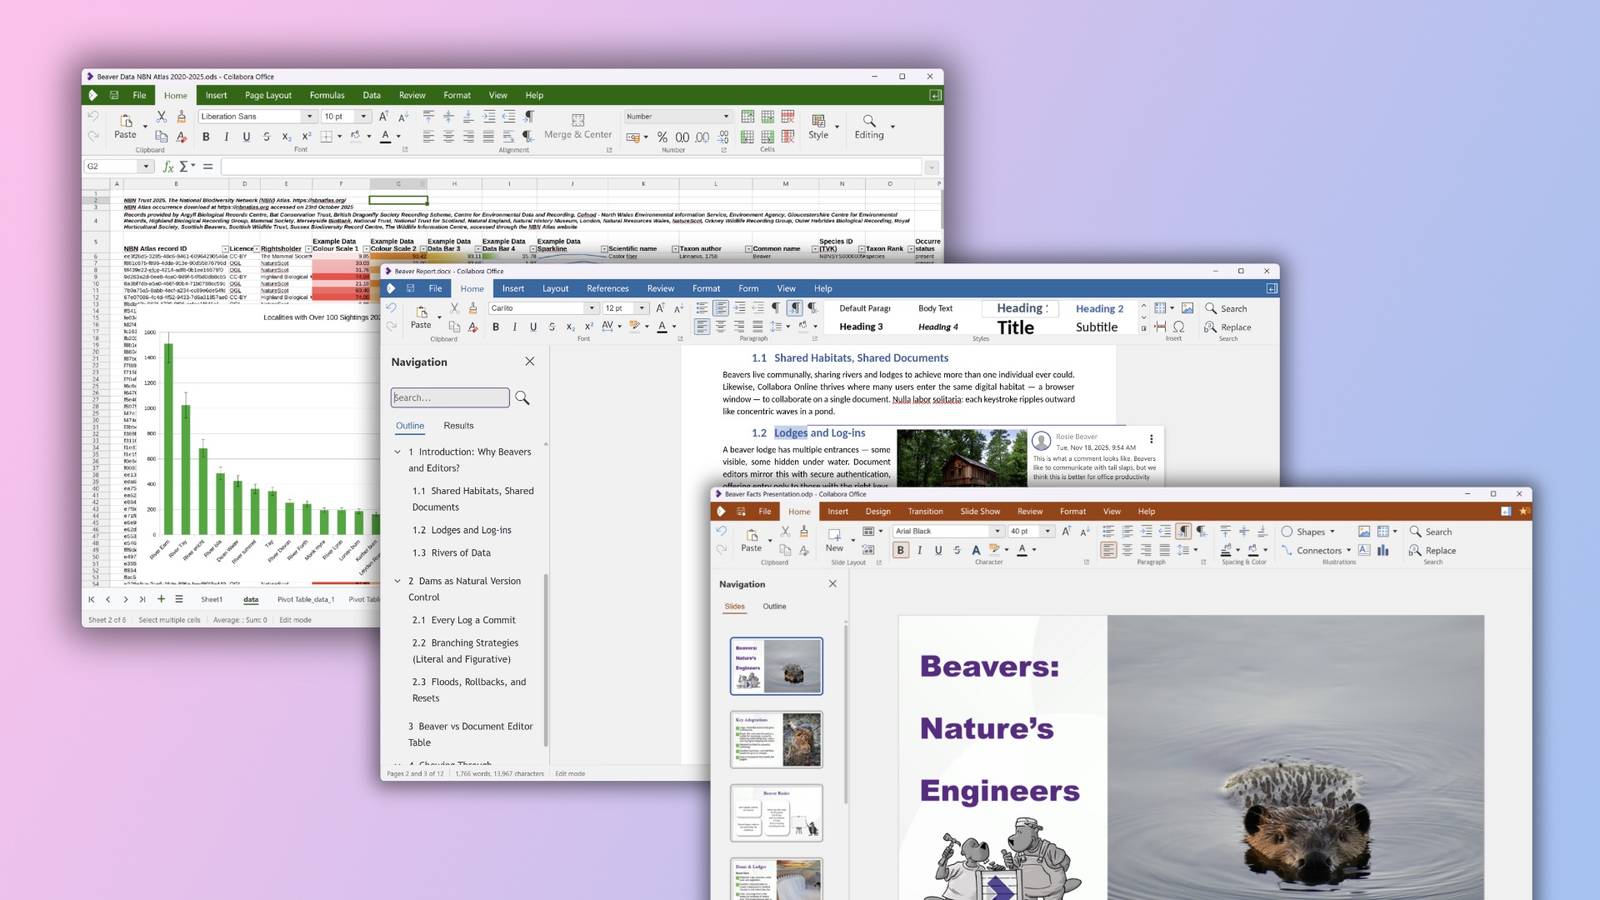Click Replace in the Impress Search group
The width and height of the screenshot is (1600, 900).
tap(1437, 551)
